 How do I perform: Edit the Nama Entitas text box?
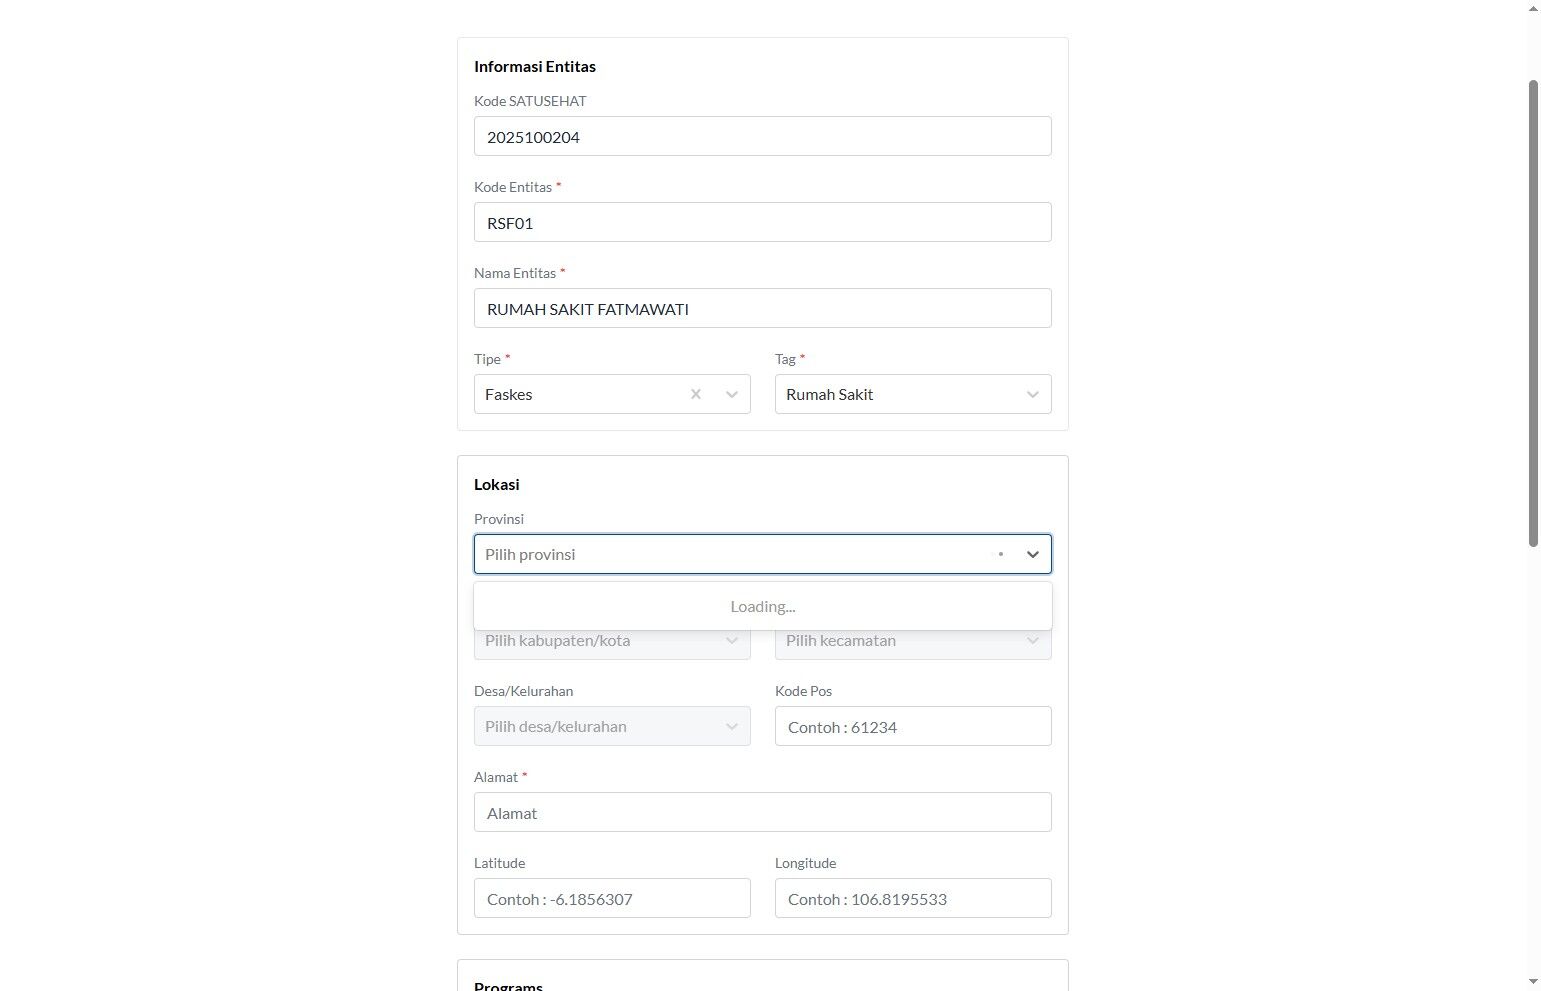point(762,309)
